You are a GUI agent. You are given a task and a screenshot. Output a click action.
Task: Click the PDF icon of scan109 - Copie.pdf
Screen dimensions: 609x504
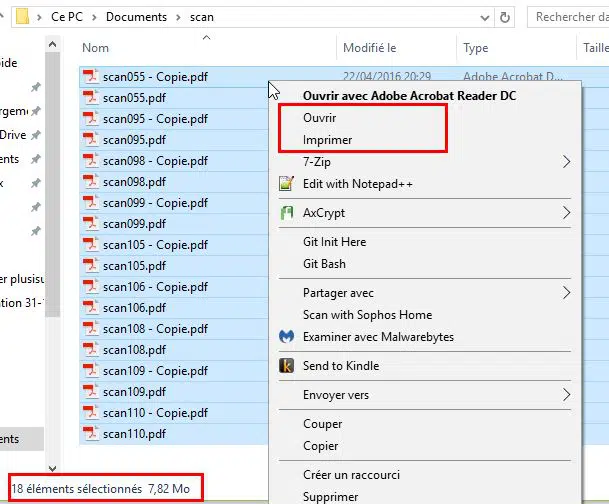coord(91,370)
